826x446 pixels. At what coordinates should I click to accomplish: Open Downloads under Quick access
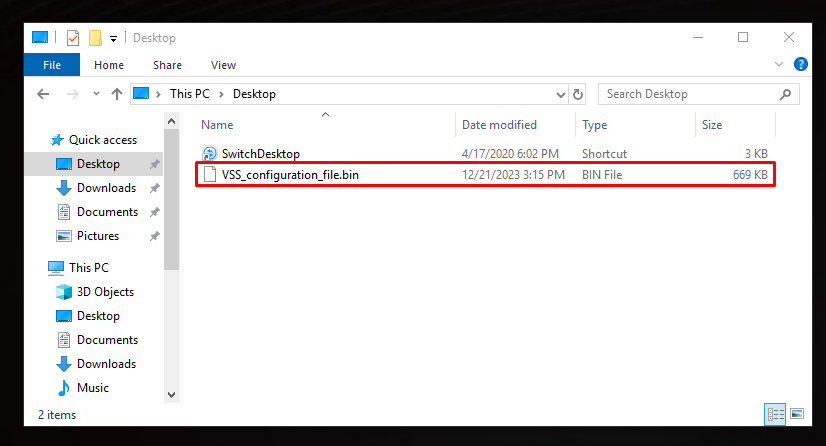click(106, 188)
